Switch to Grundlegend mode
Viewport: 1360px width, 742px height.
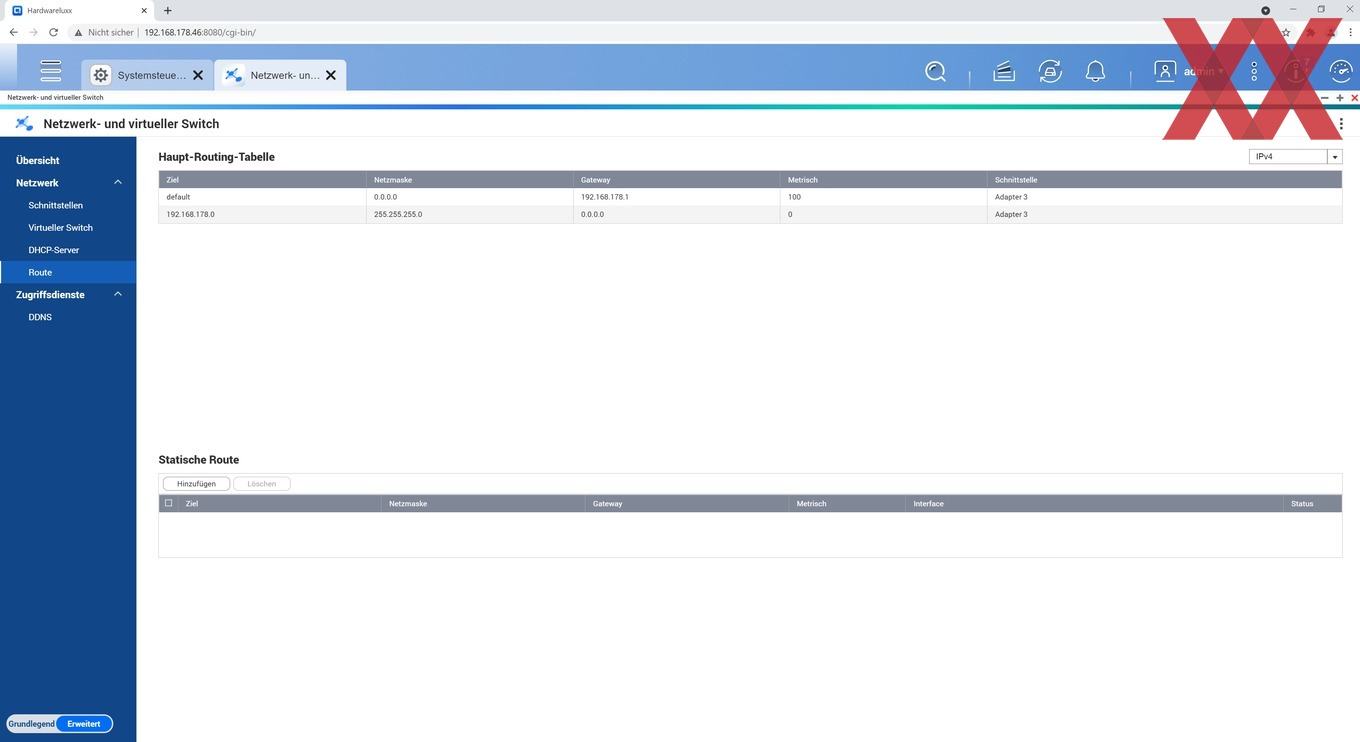(x=31, y=724)
